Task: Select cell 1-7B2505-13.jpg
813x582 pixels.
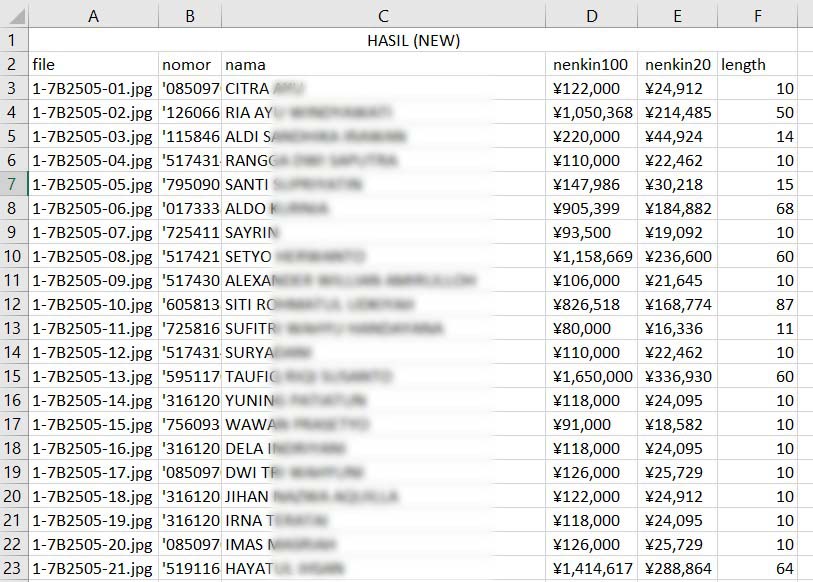Action: point(93,376)
